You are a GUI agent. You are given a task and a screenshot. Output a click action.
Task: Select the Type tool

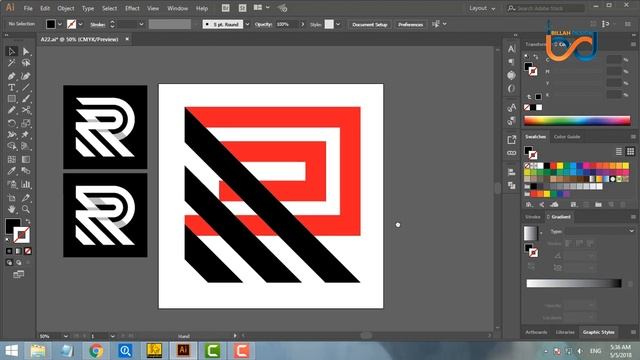(11, 87)
